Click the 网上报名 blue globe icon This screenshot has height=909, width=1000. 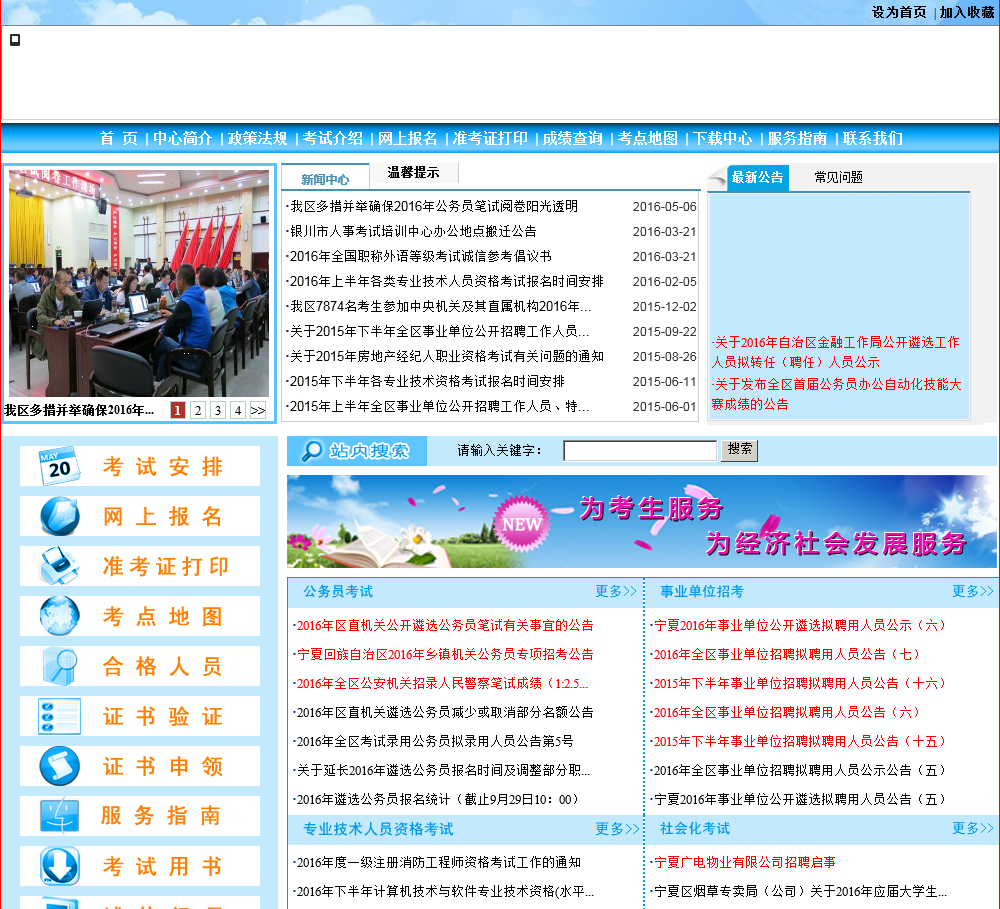tap(59, 516)
